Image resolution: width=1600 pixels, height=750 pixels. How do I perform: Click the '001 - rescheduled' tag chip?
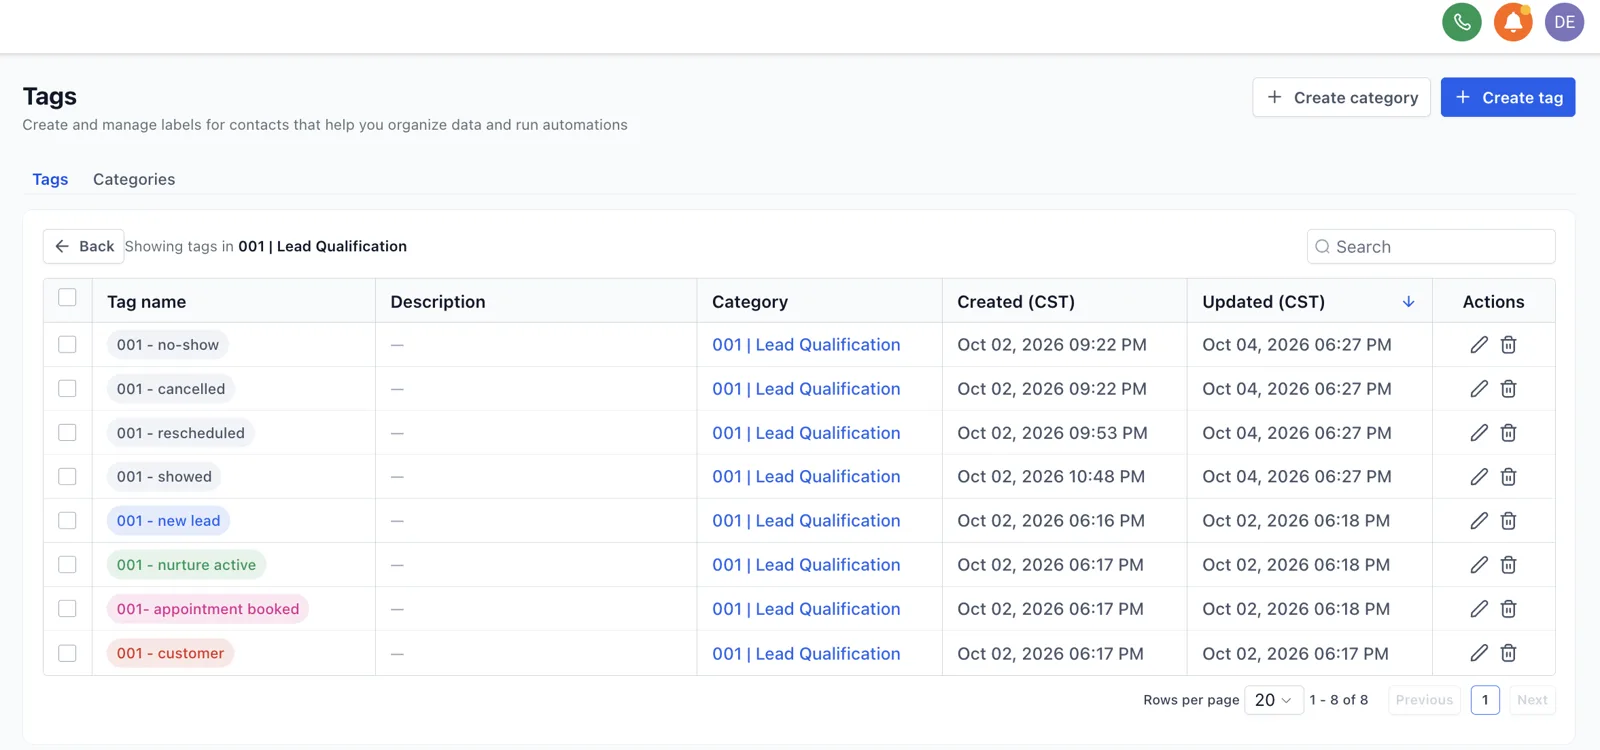pos(180,433)
